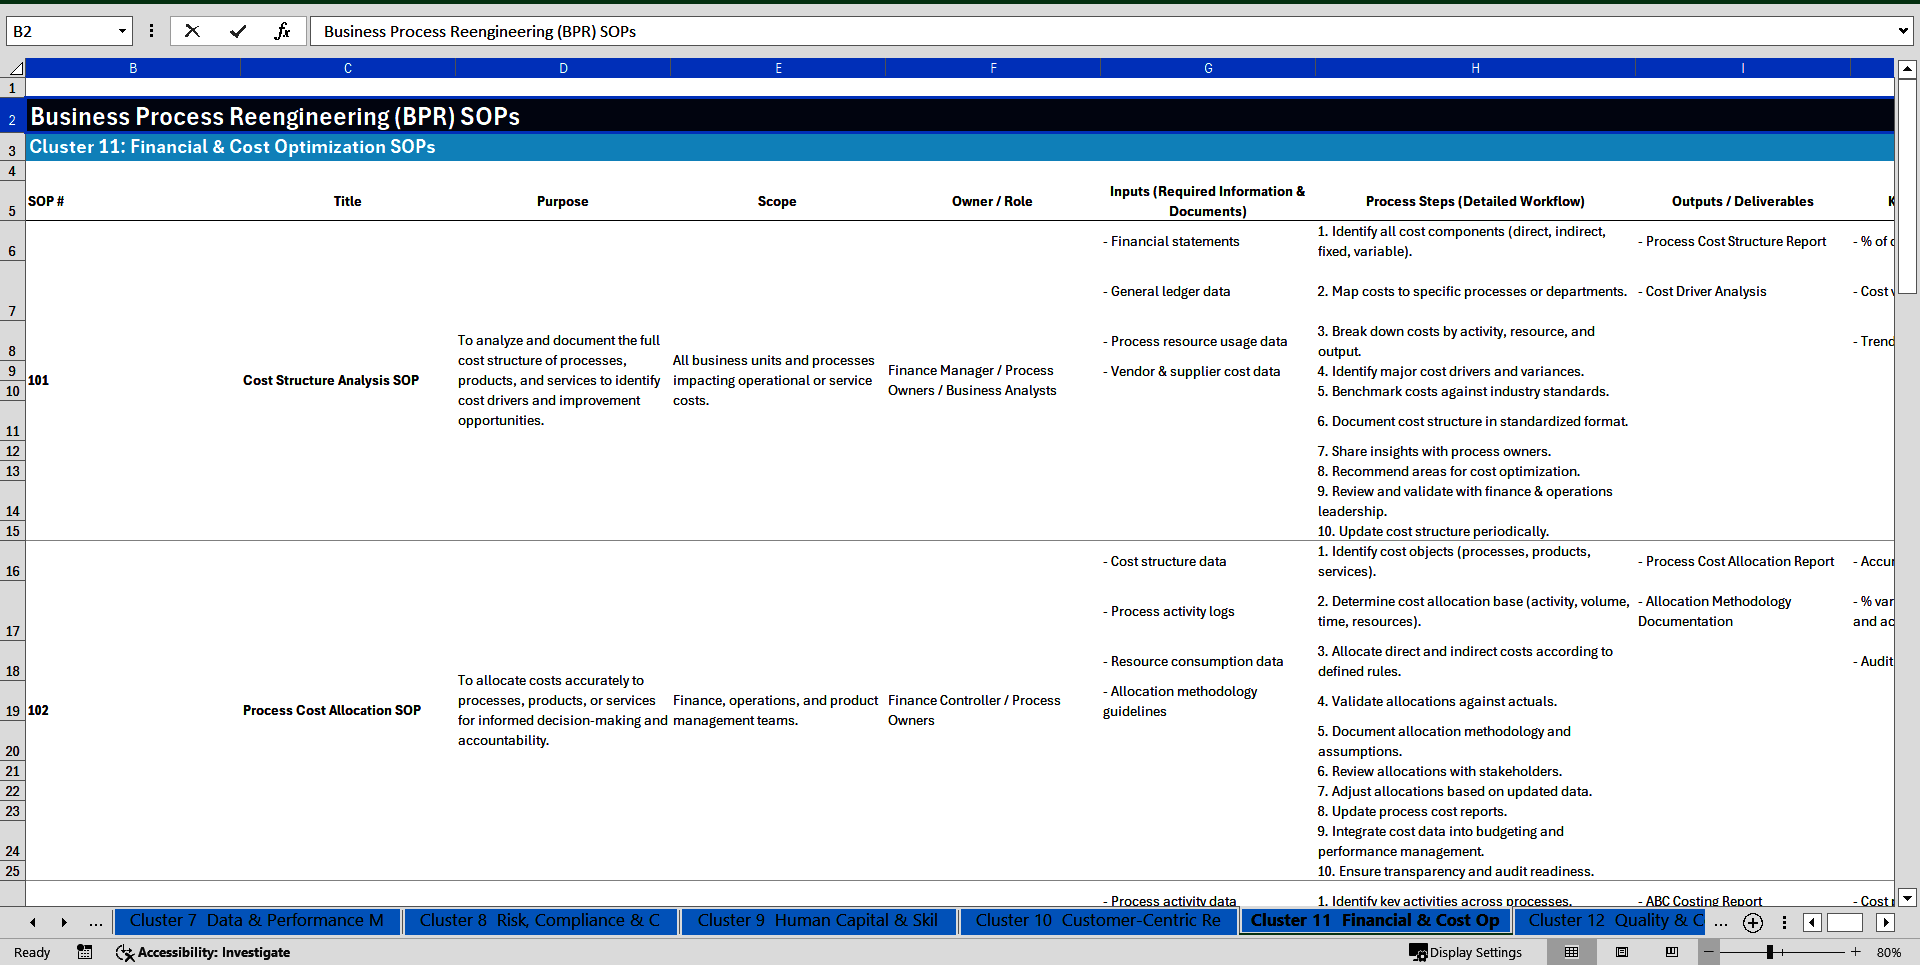Screen dimensions: 1920x966
Task: Open the Insert Function dialog via fx icon
Action: tap(283, 31)
